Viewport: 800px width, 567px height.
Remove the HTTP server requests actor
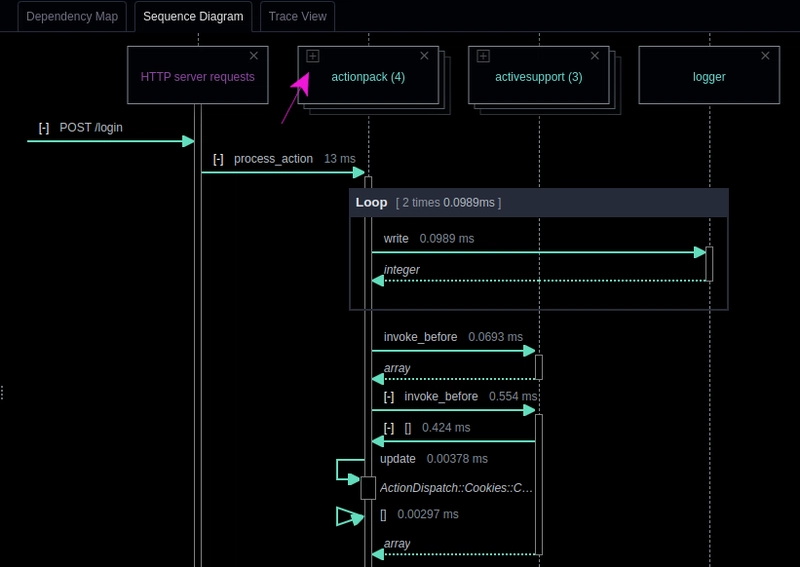pos(254,56)
